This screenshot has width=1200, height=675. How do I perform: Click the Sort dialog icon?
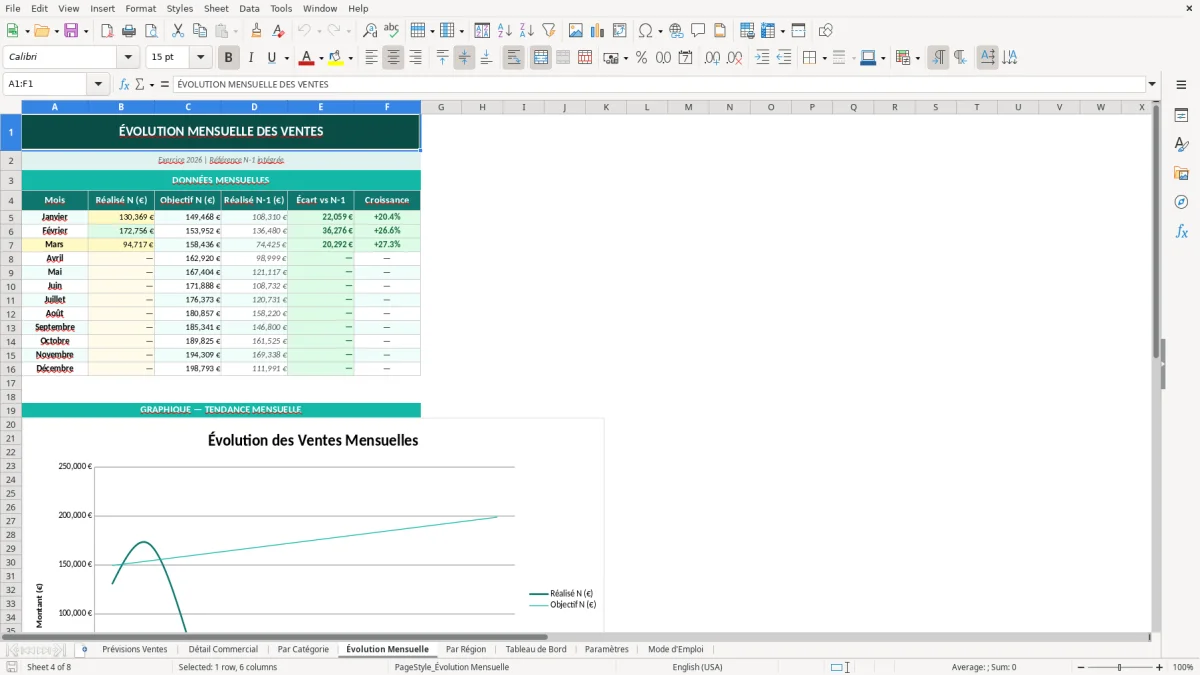[482, 31]
